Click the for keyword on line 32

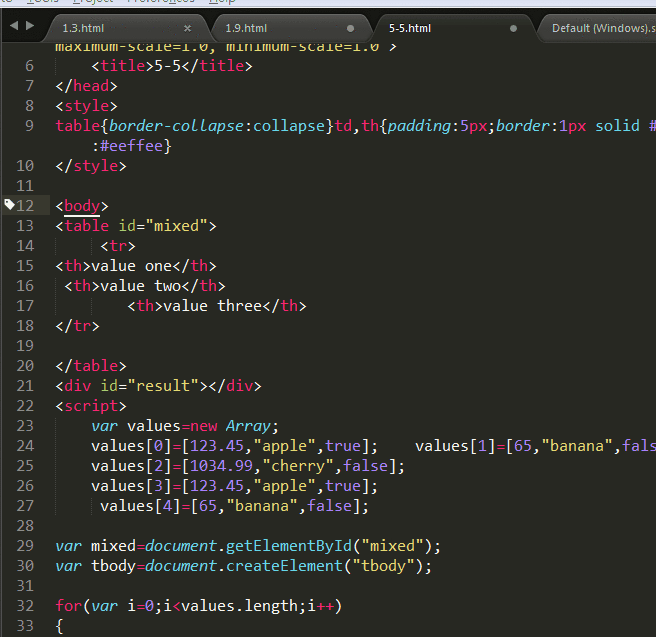coord(68,606)
